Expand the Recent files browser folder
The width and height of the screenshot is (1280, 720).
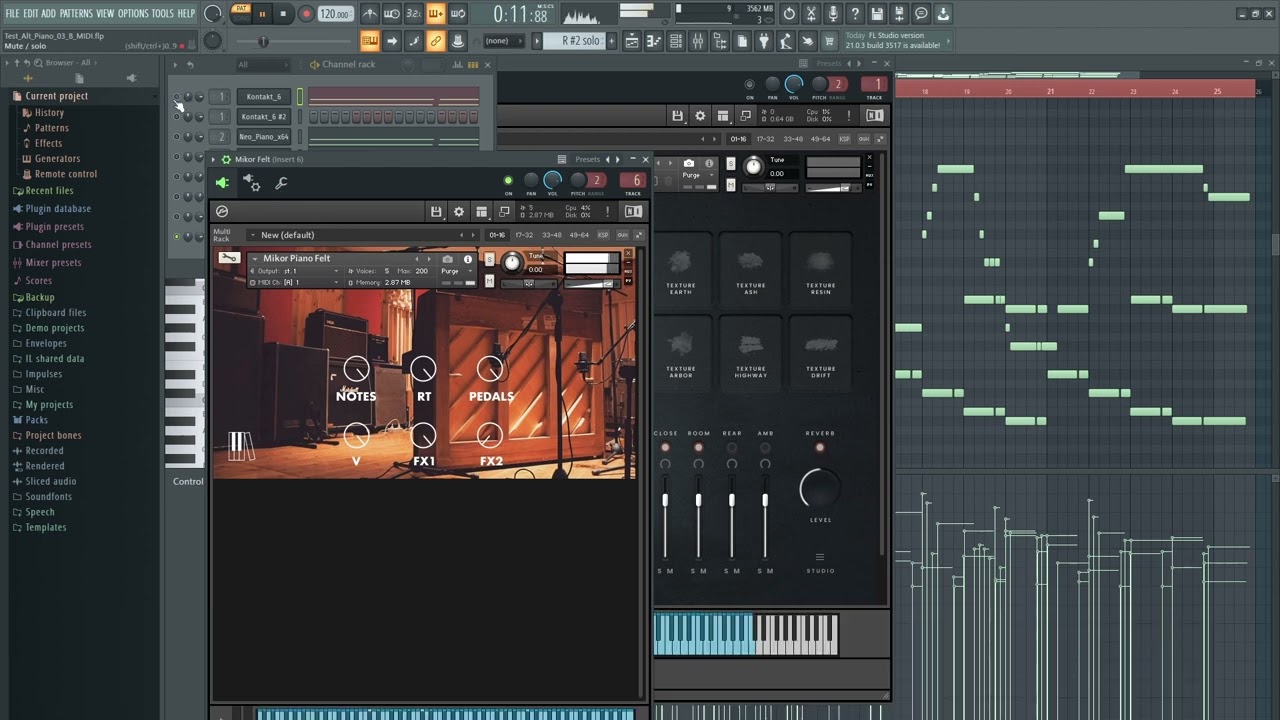pos(49,190)
